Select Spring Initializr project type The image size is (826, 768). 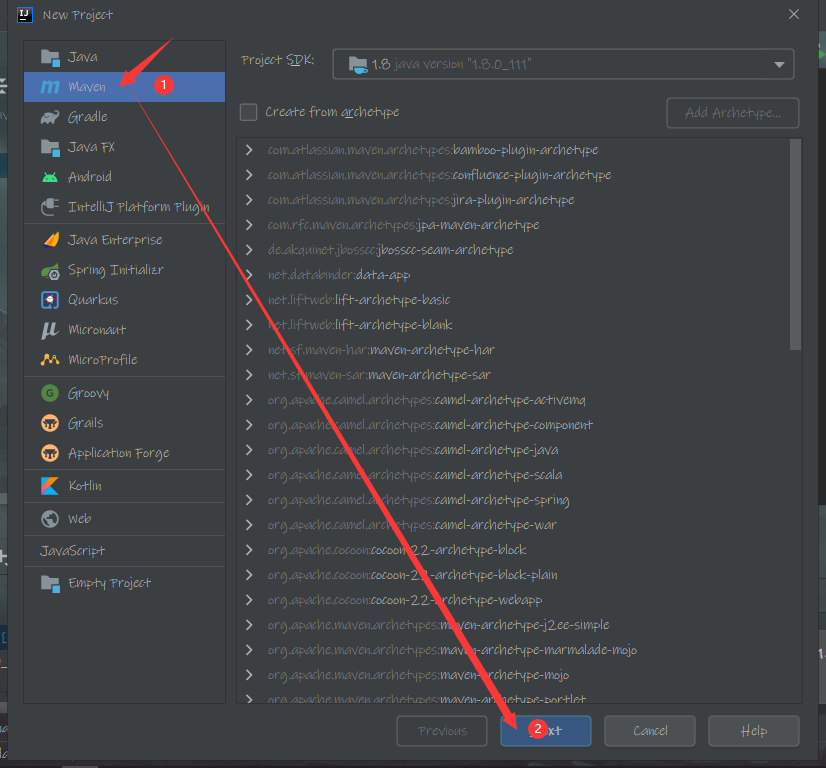(x=124, y=270)
